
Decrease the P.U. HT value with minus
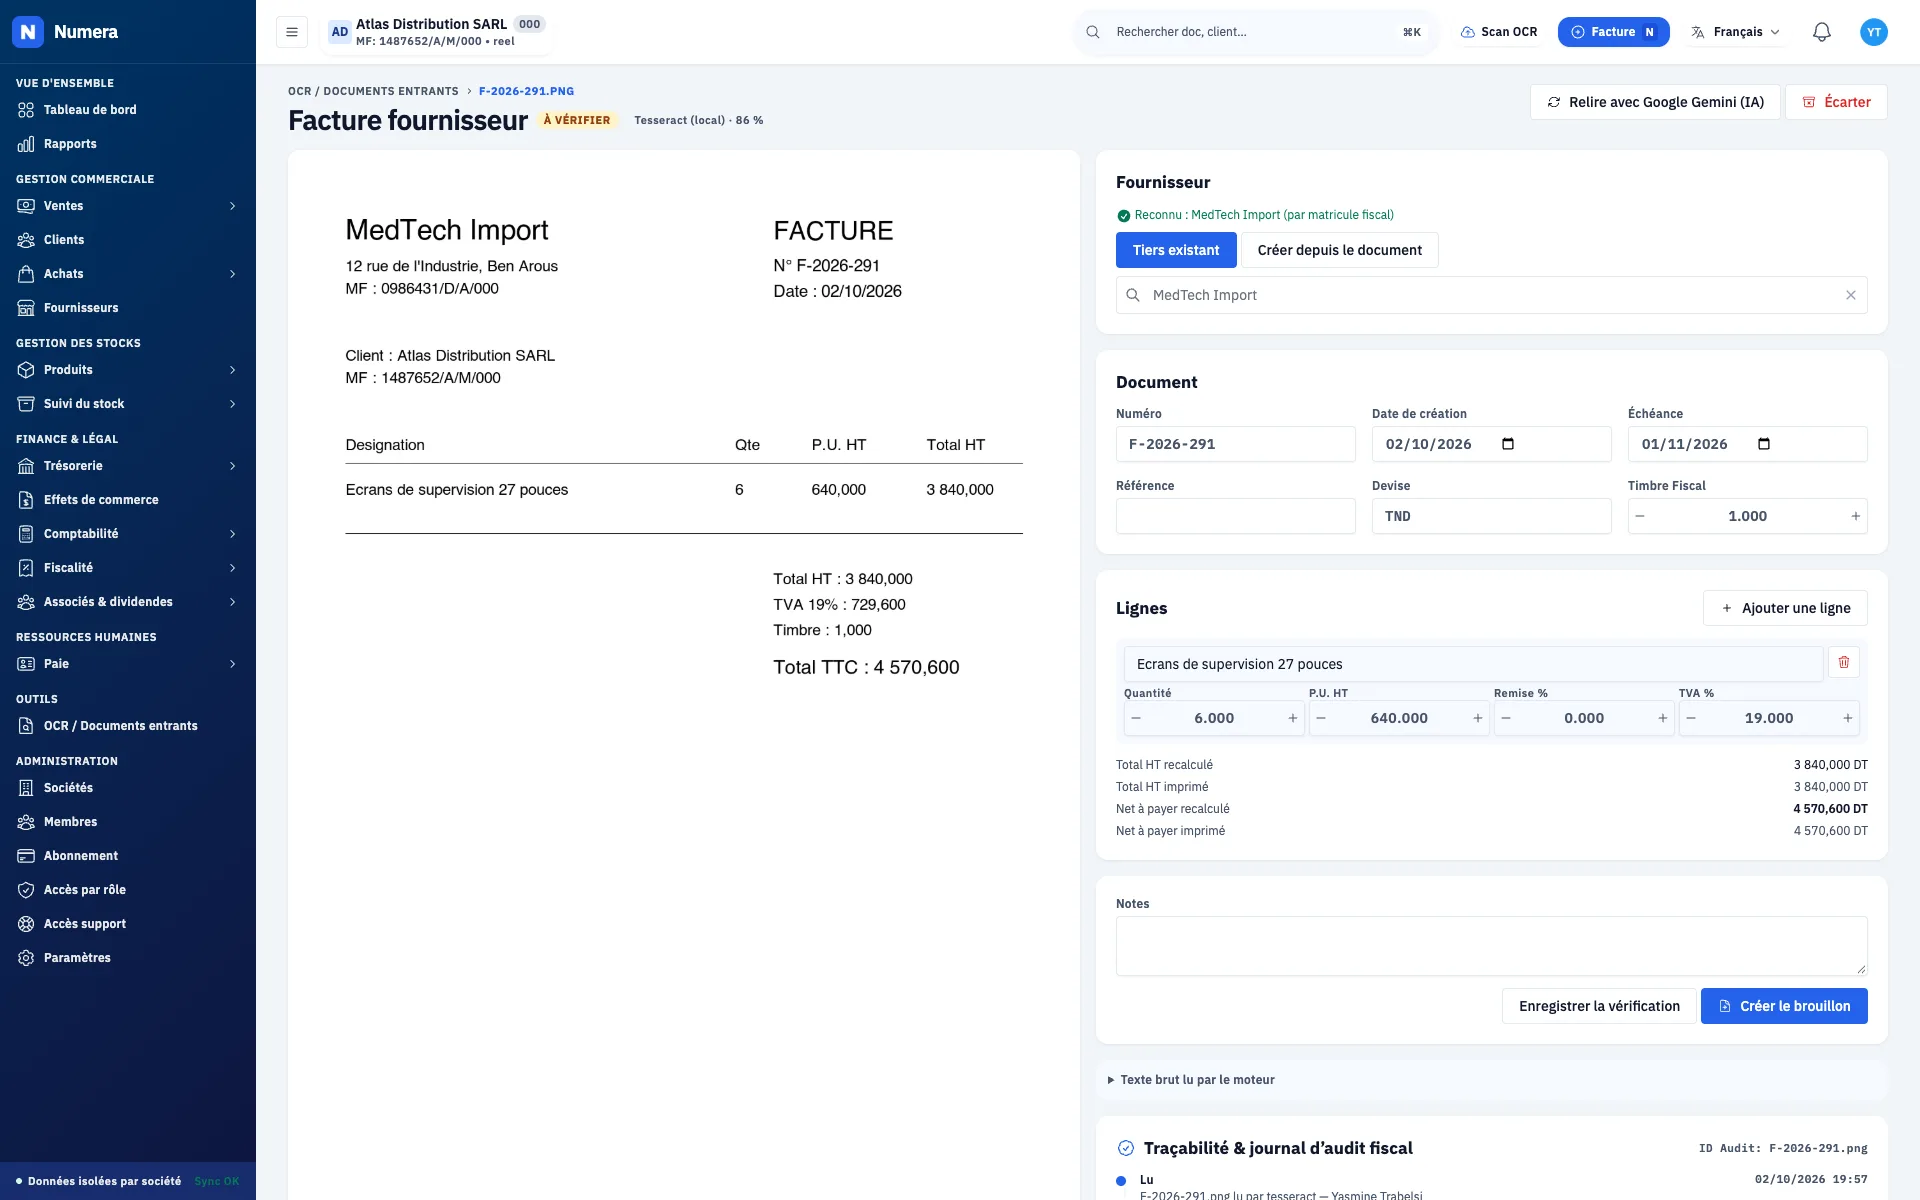(1321, 718)
